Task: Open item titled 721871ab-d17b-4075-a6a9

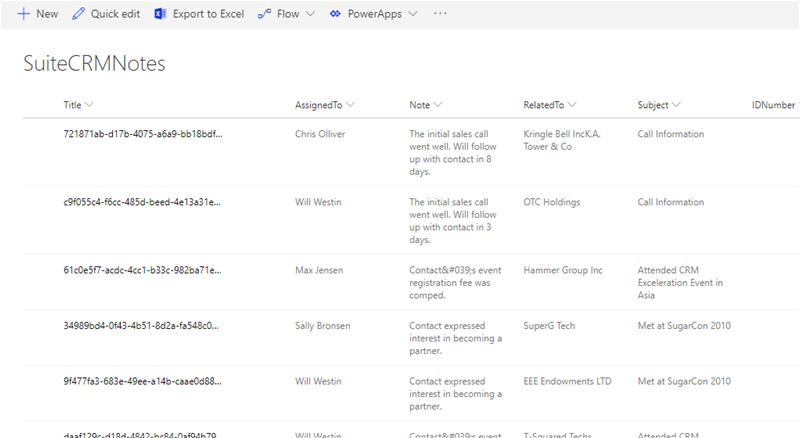Action: coord(141,134)
